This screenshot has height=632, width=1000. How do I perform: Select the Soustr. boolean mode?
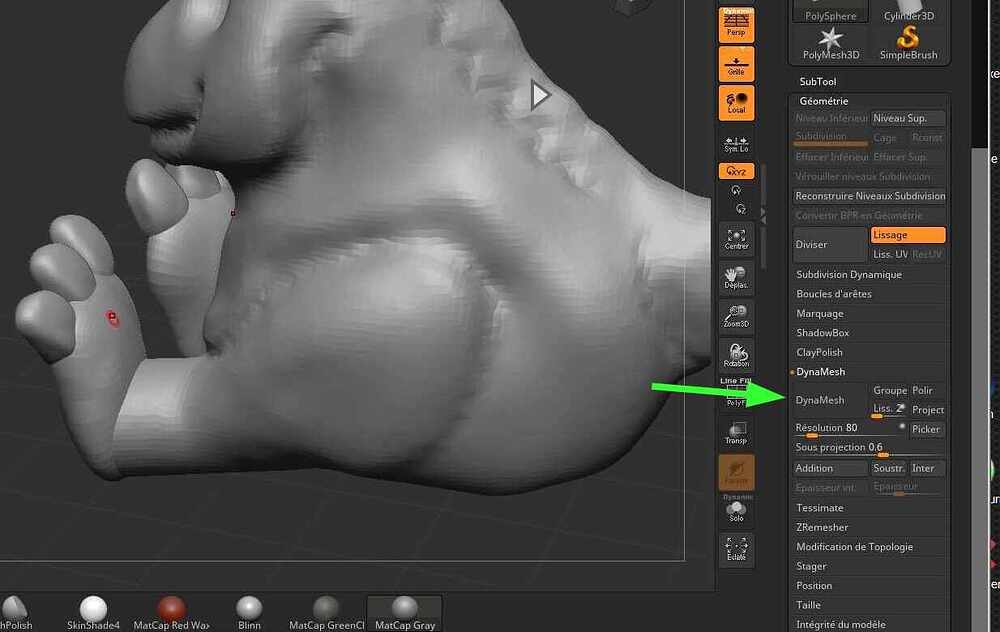890,468
